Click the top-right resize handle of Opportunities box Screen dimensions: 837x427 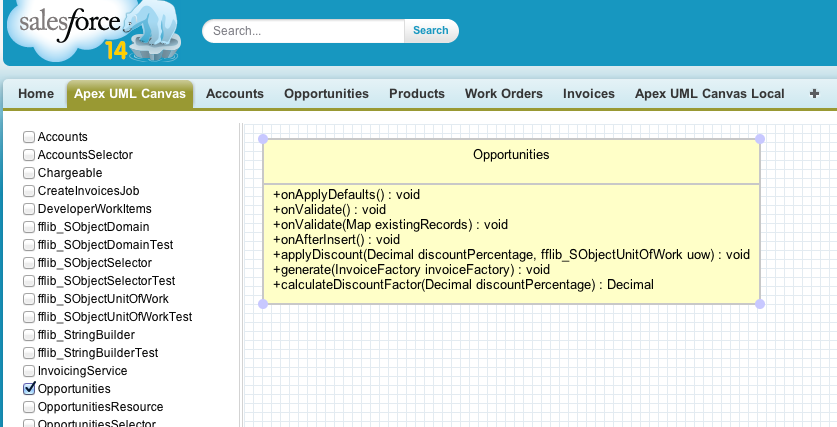[760, 139]
